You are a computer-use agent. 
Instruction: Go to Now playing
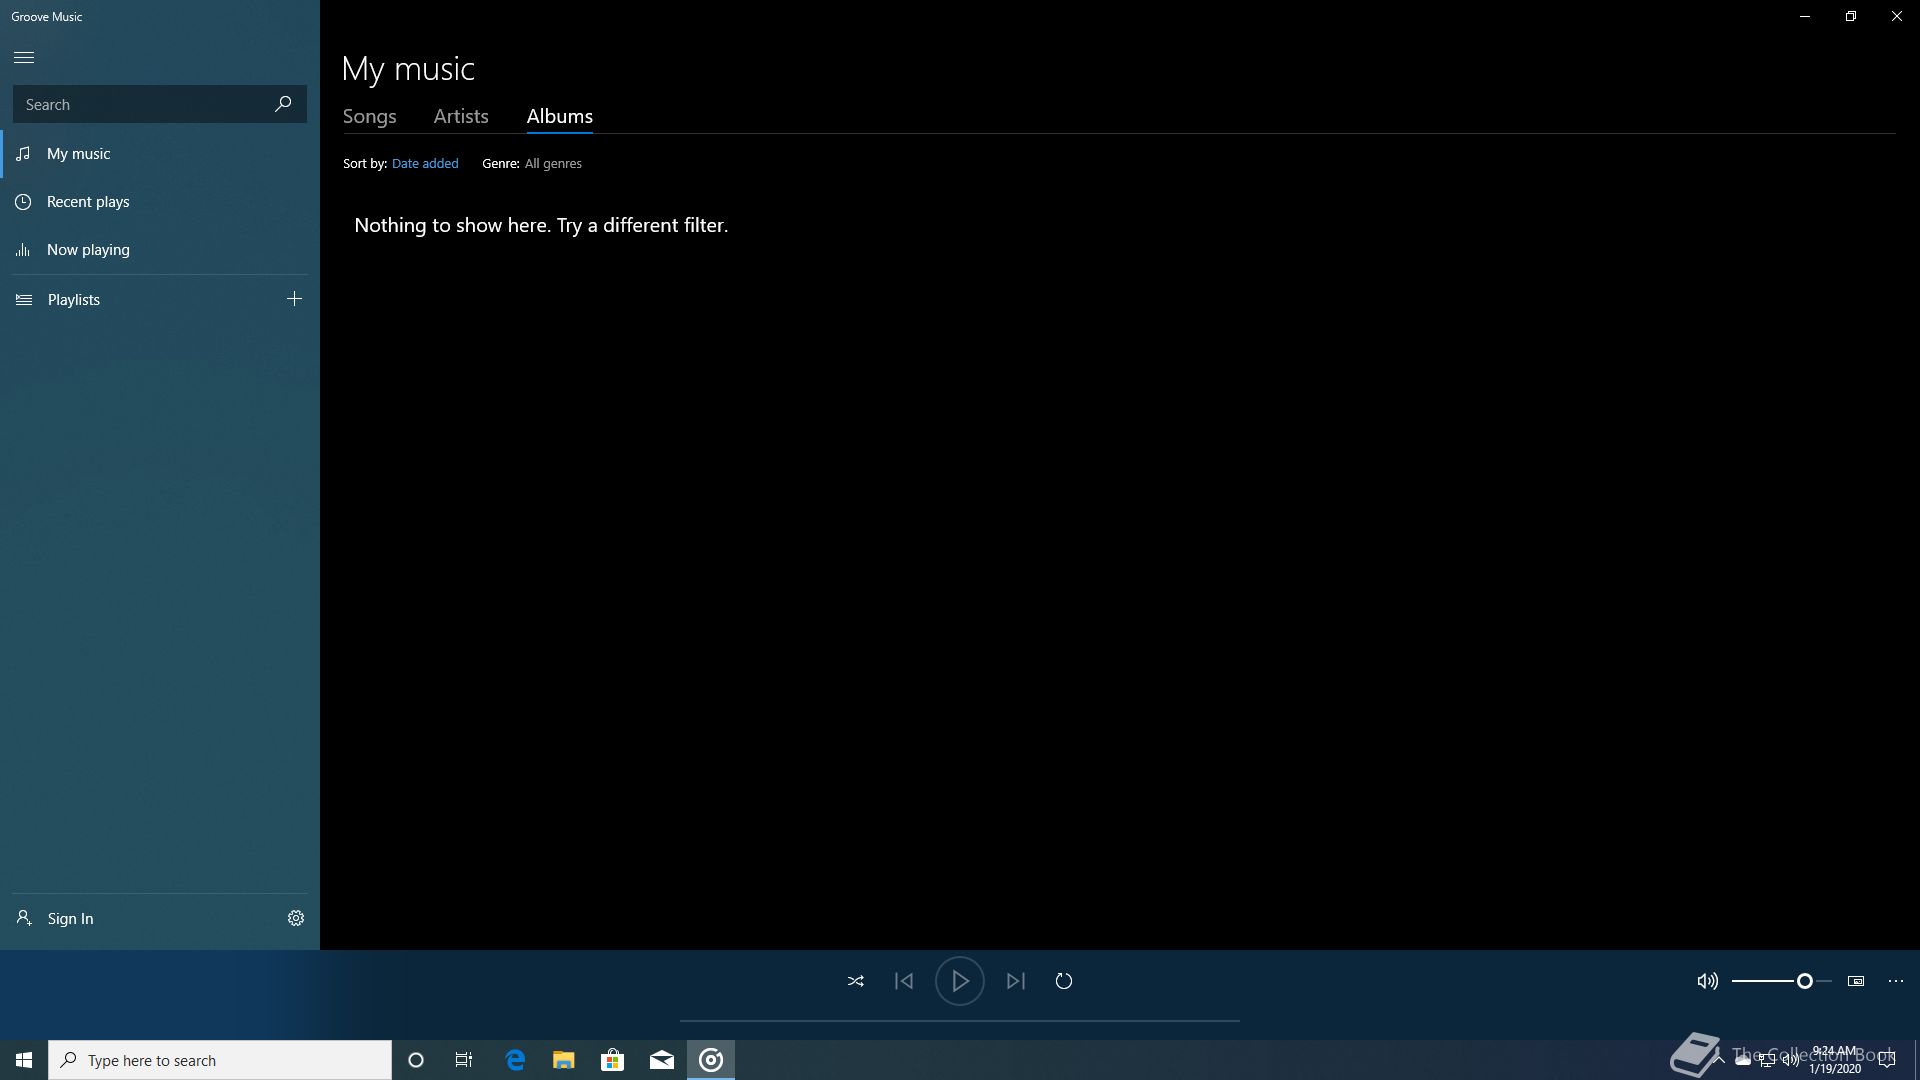pos(160,250)
